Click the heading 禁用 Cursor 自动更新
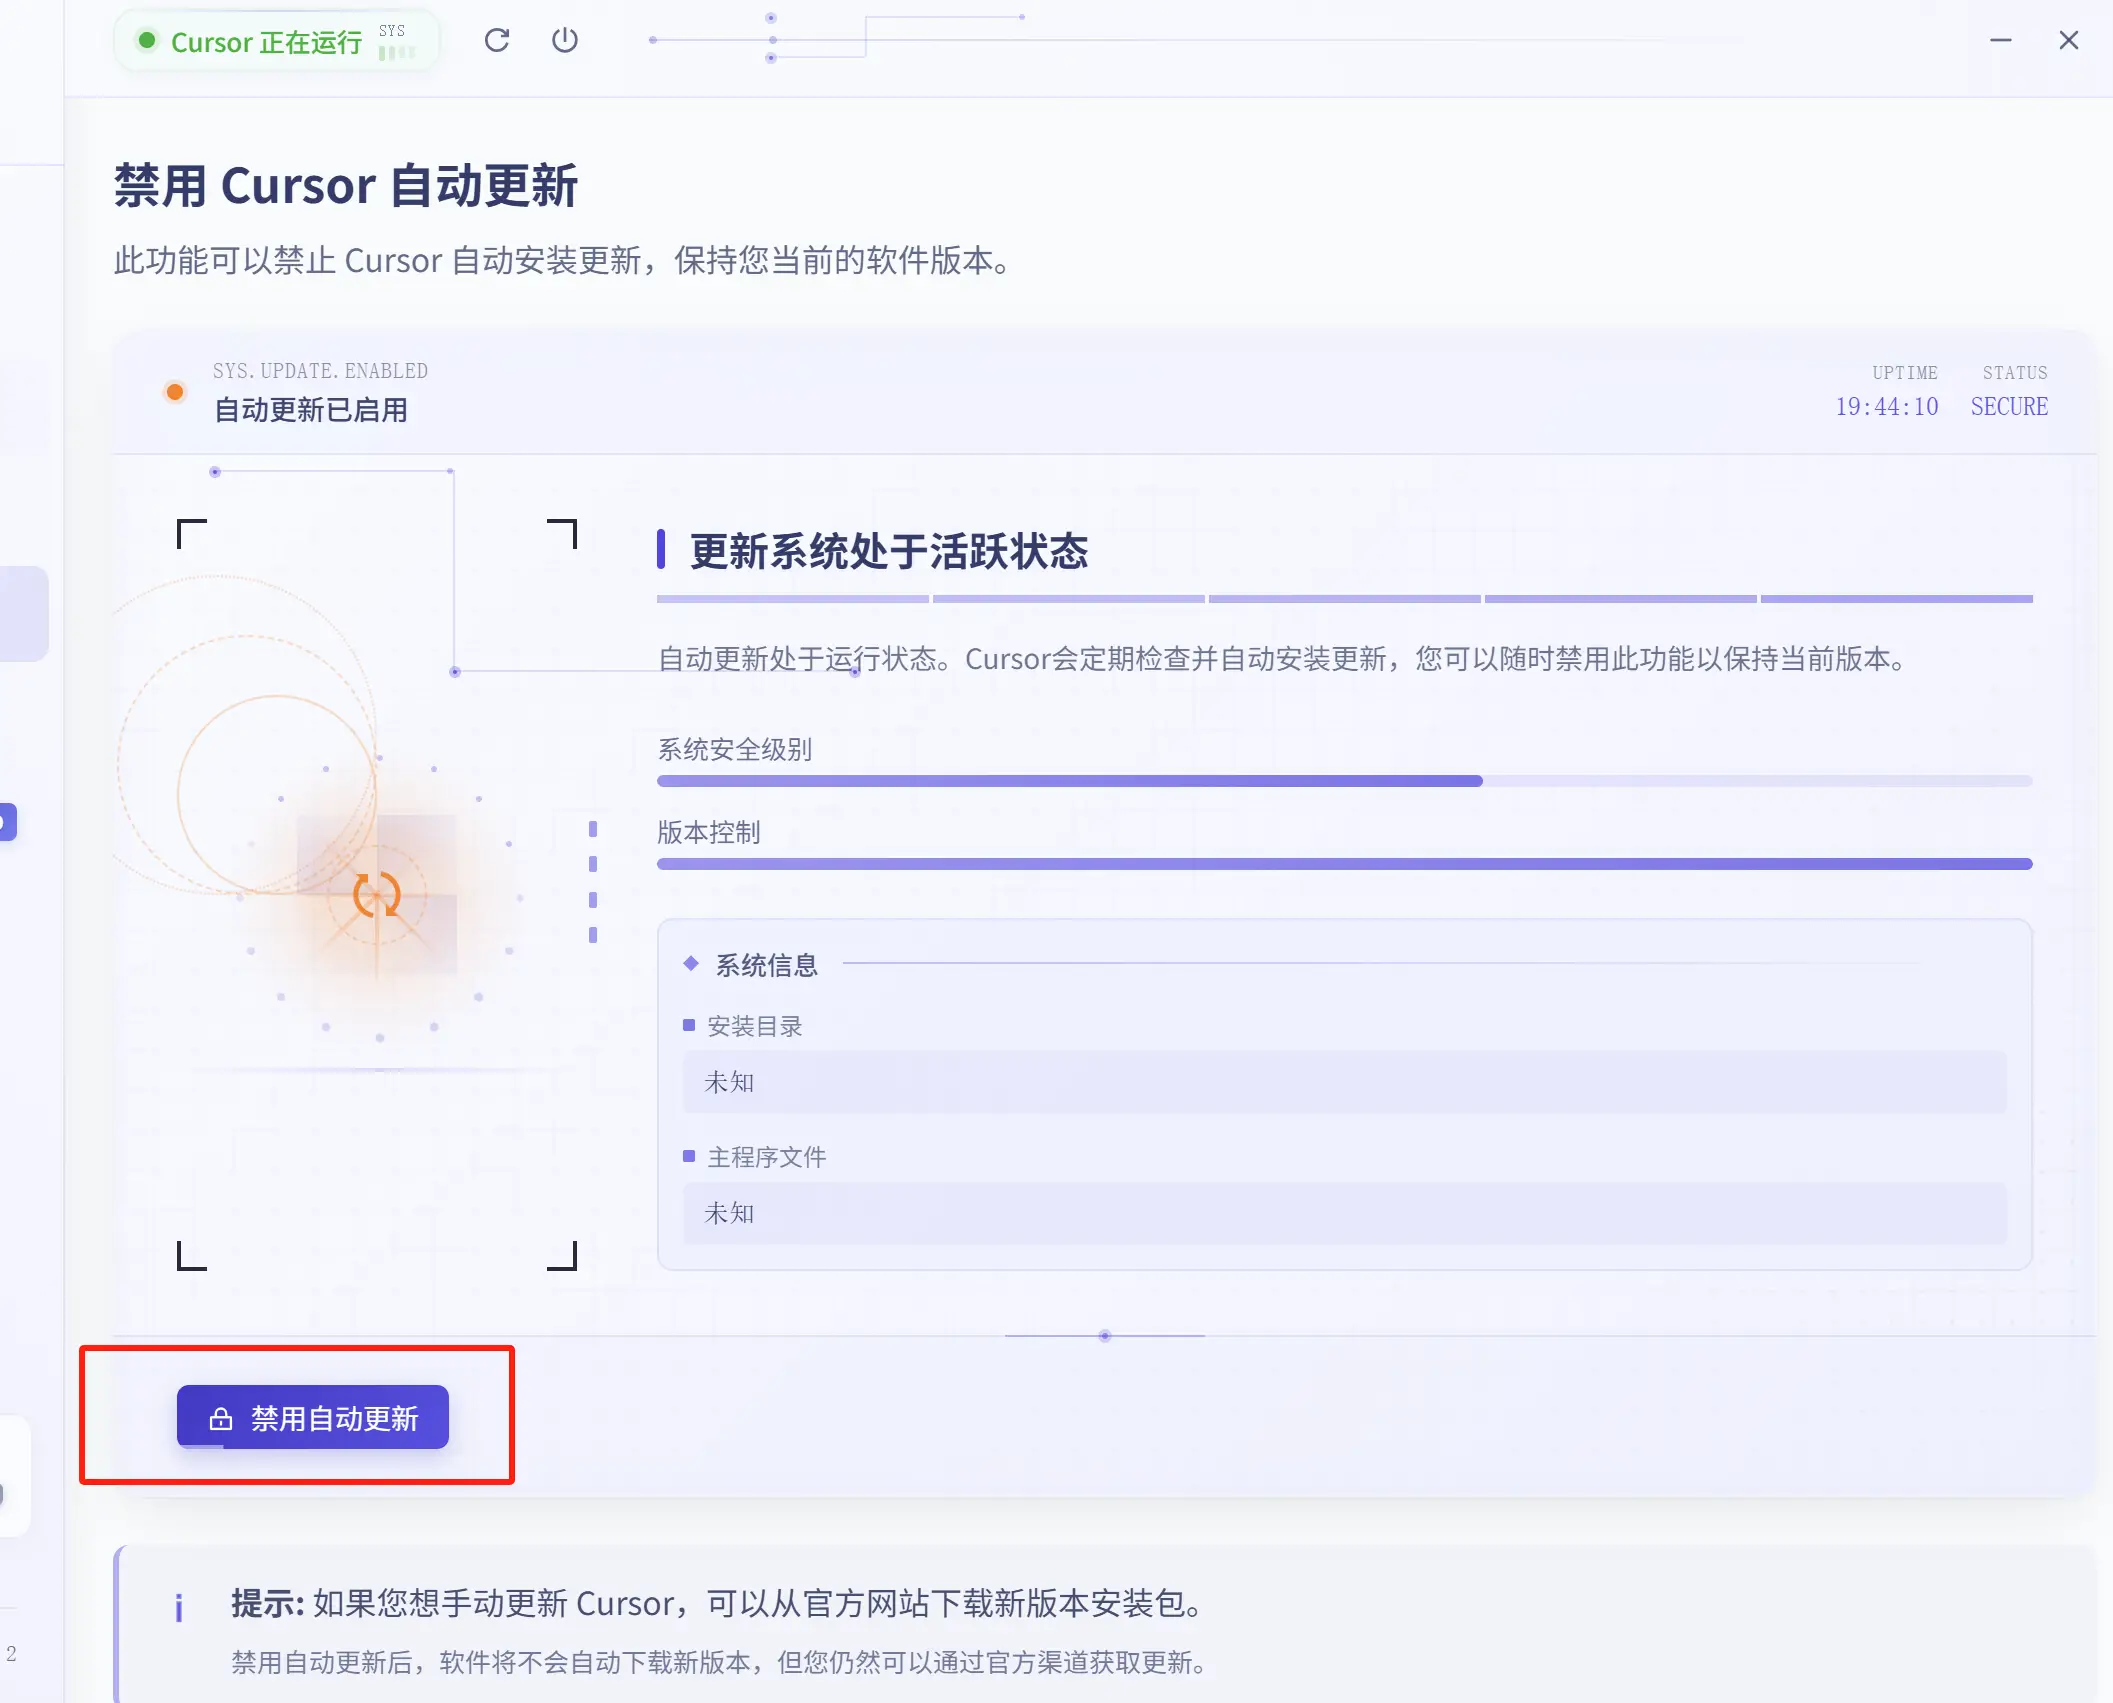 (x=346, y=186)
